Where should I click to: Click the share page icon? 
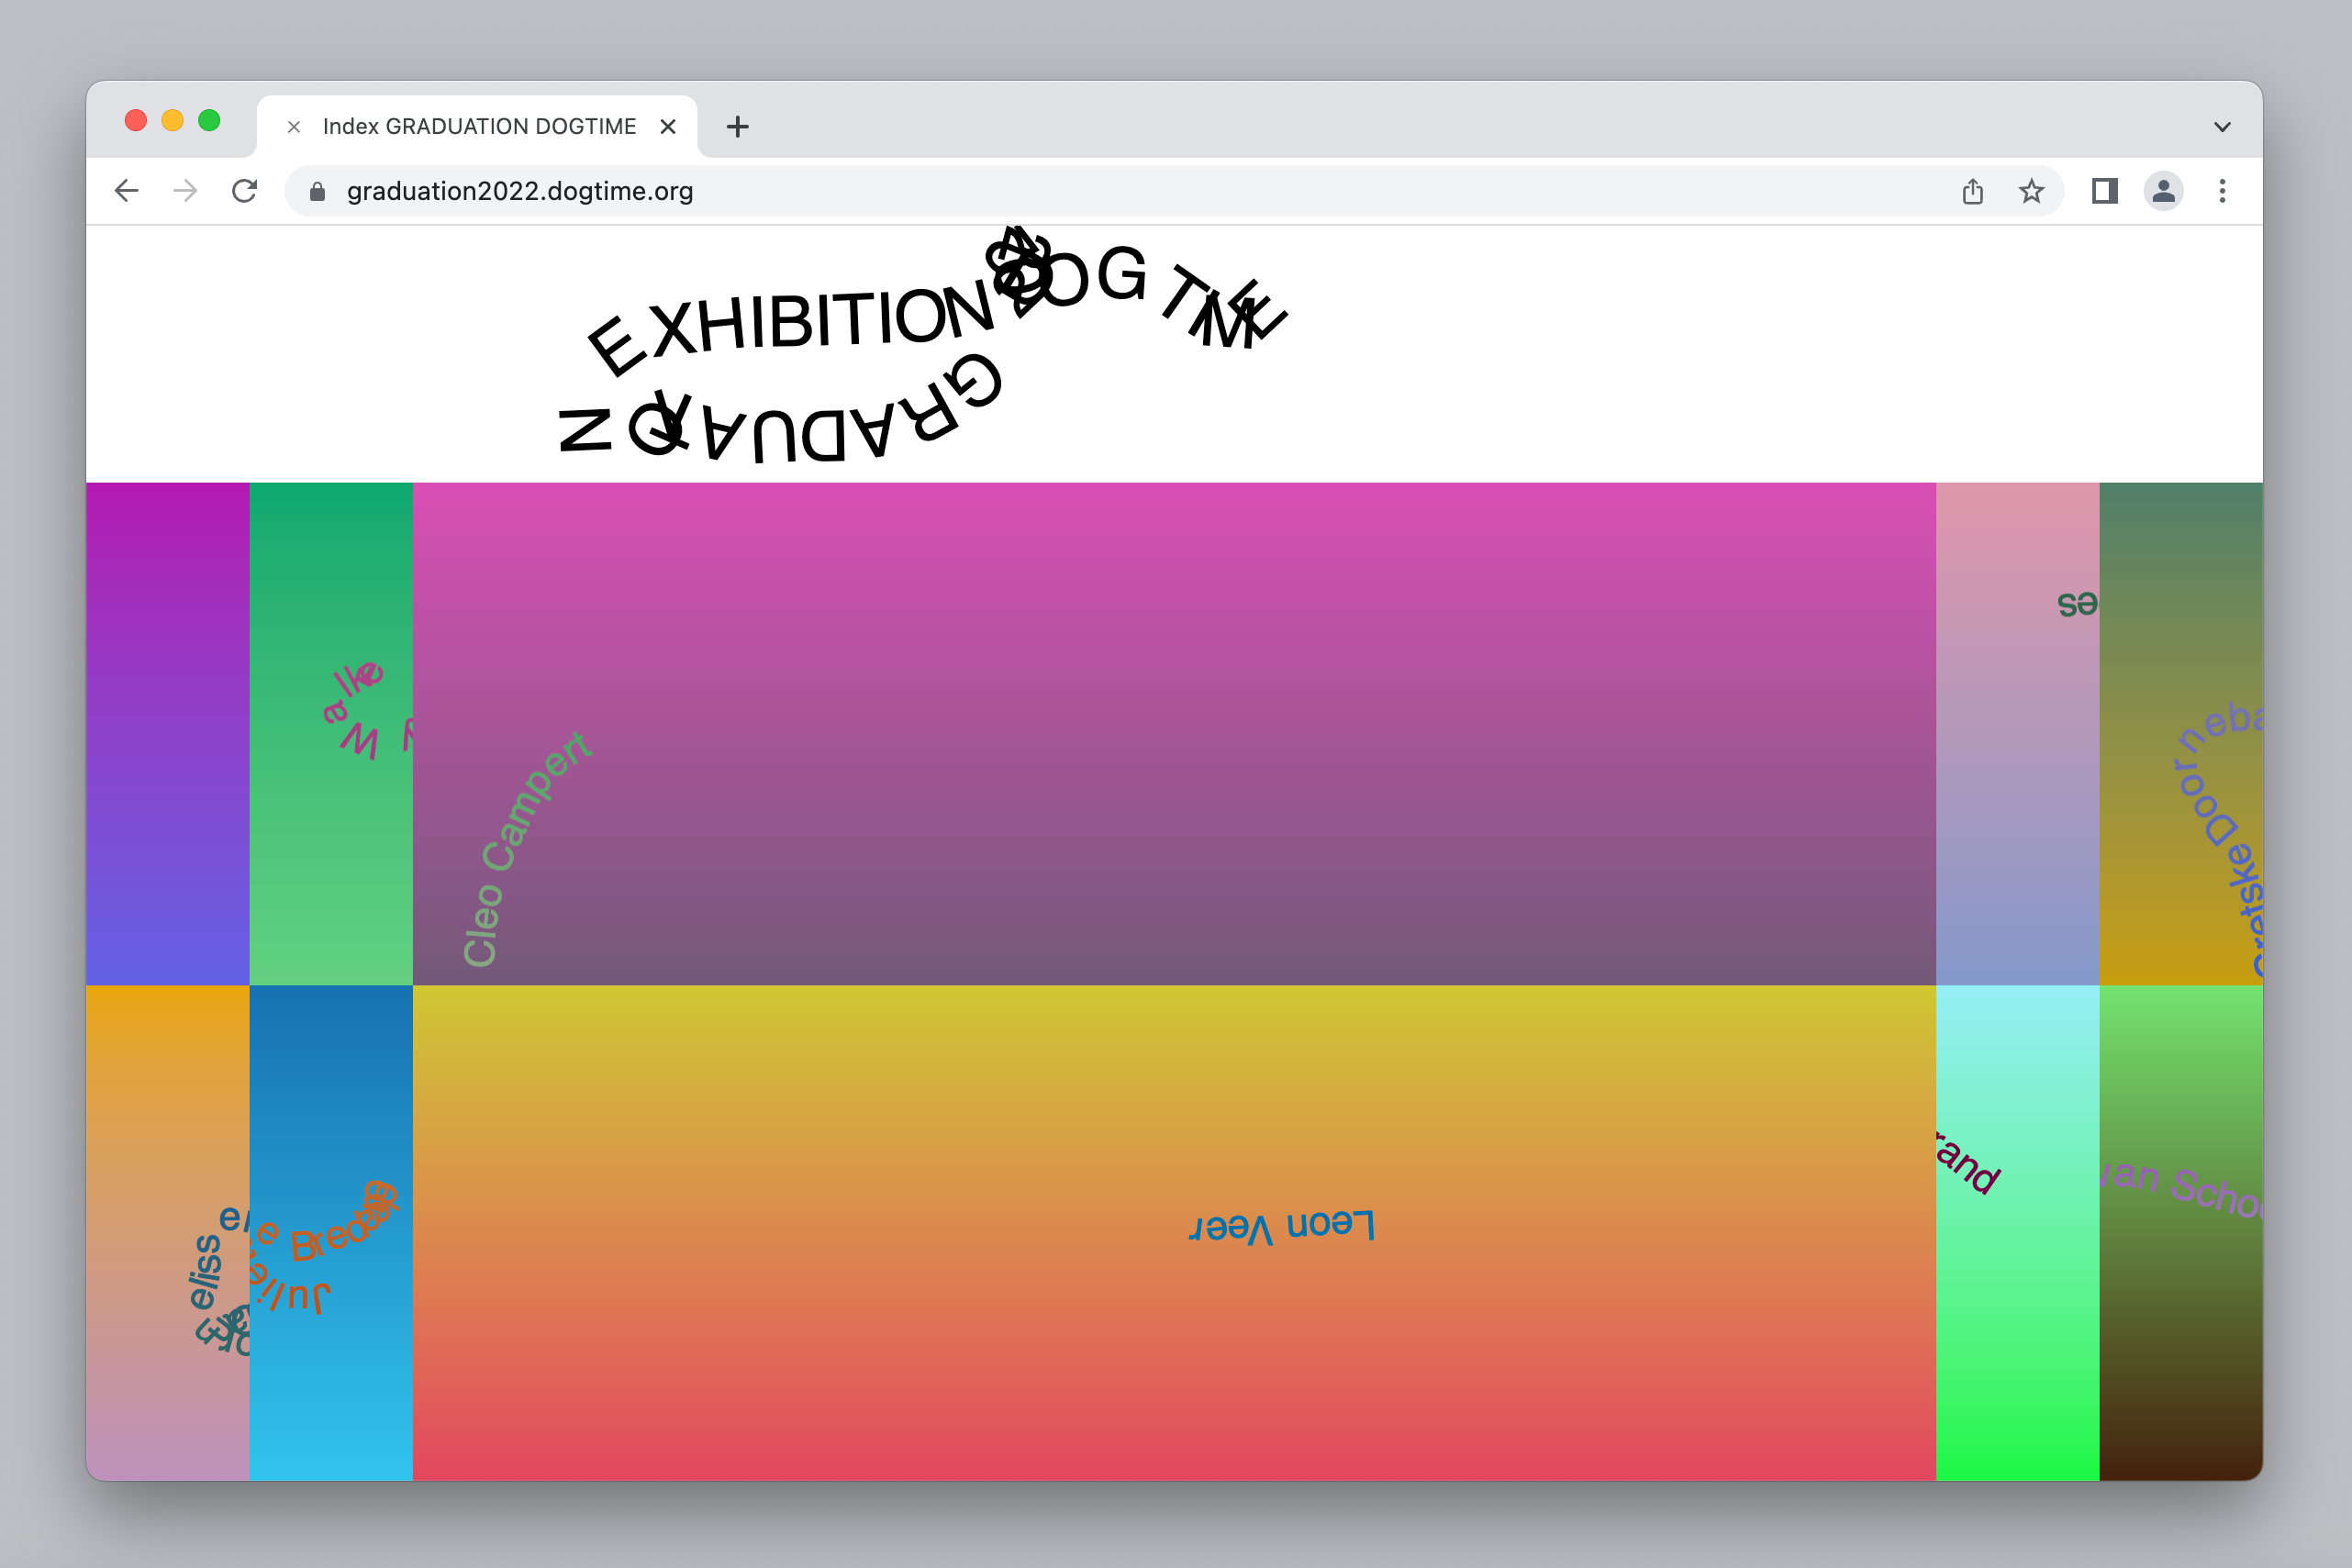tap(1972, 191)
